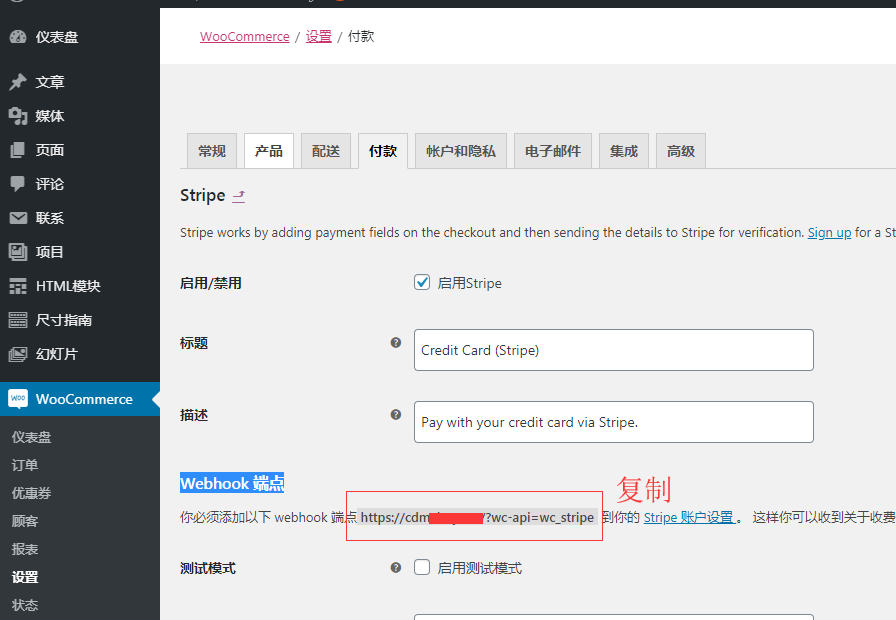This screenshot has width=896, height=620.
Task: Click the help icon next to 描述
Action: pos(395,415)
